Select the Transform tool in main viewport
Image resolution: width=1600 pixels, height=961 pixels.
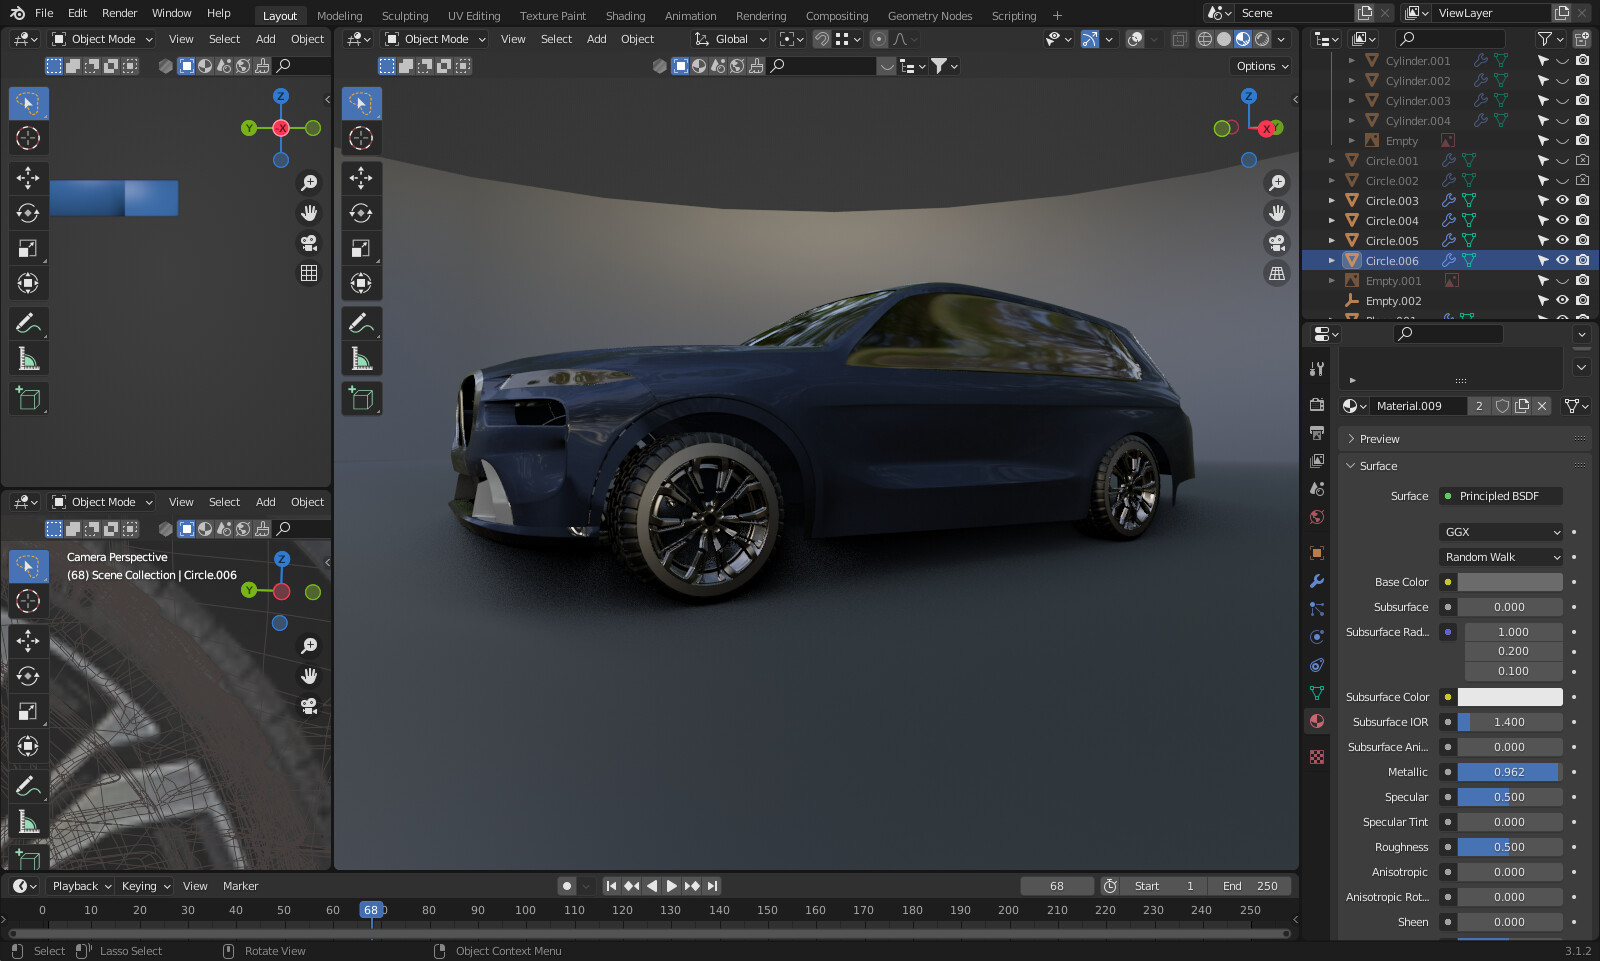pos(361,283)
